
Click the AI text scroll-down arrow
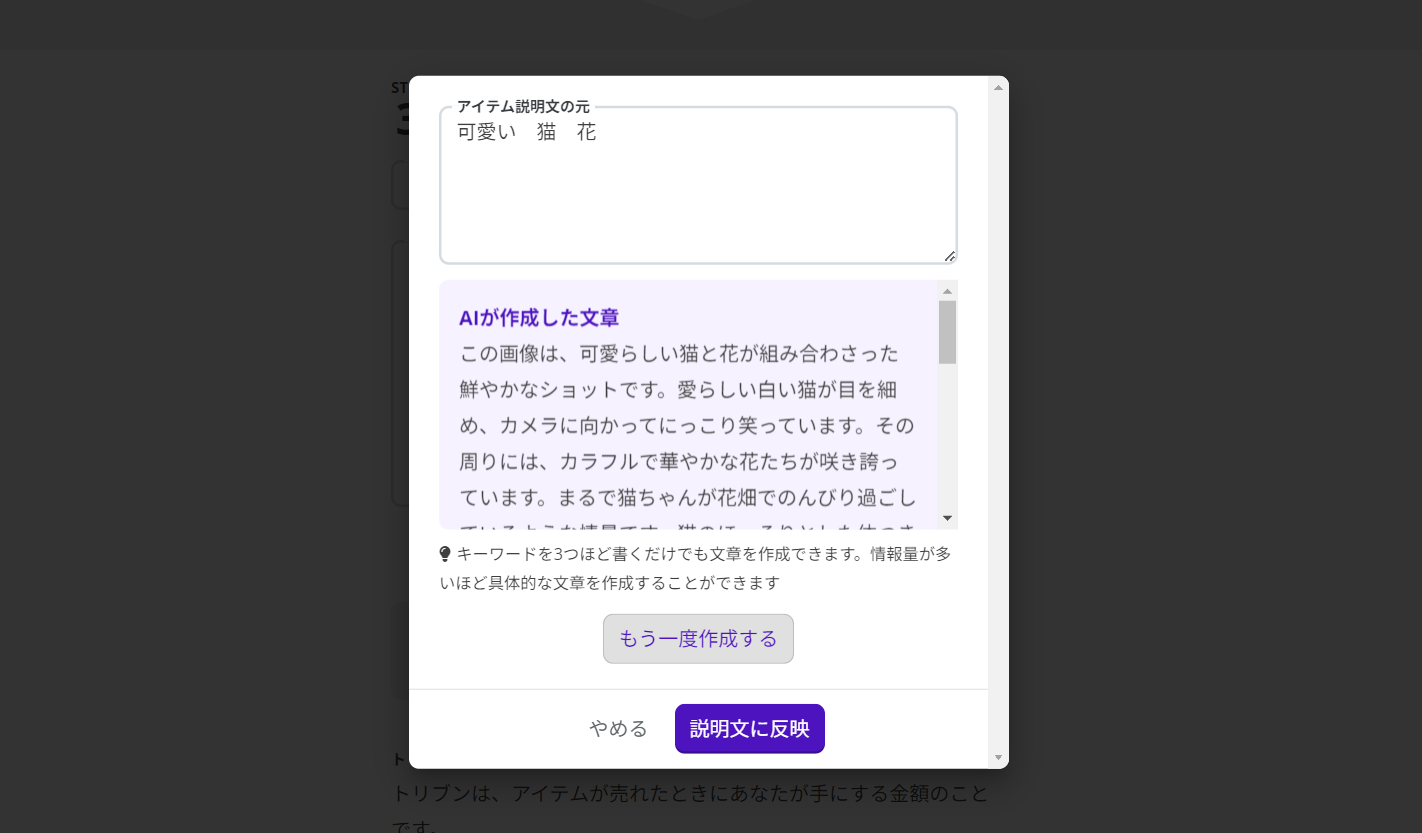947,518
